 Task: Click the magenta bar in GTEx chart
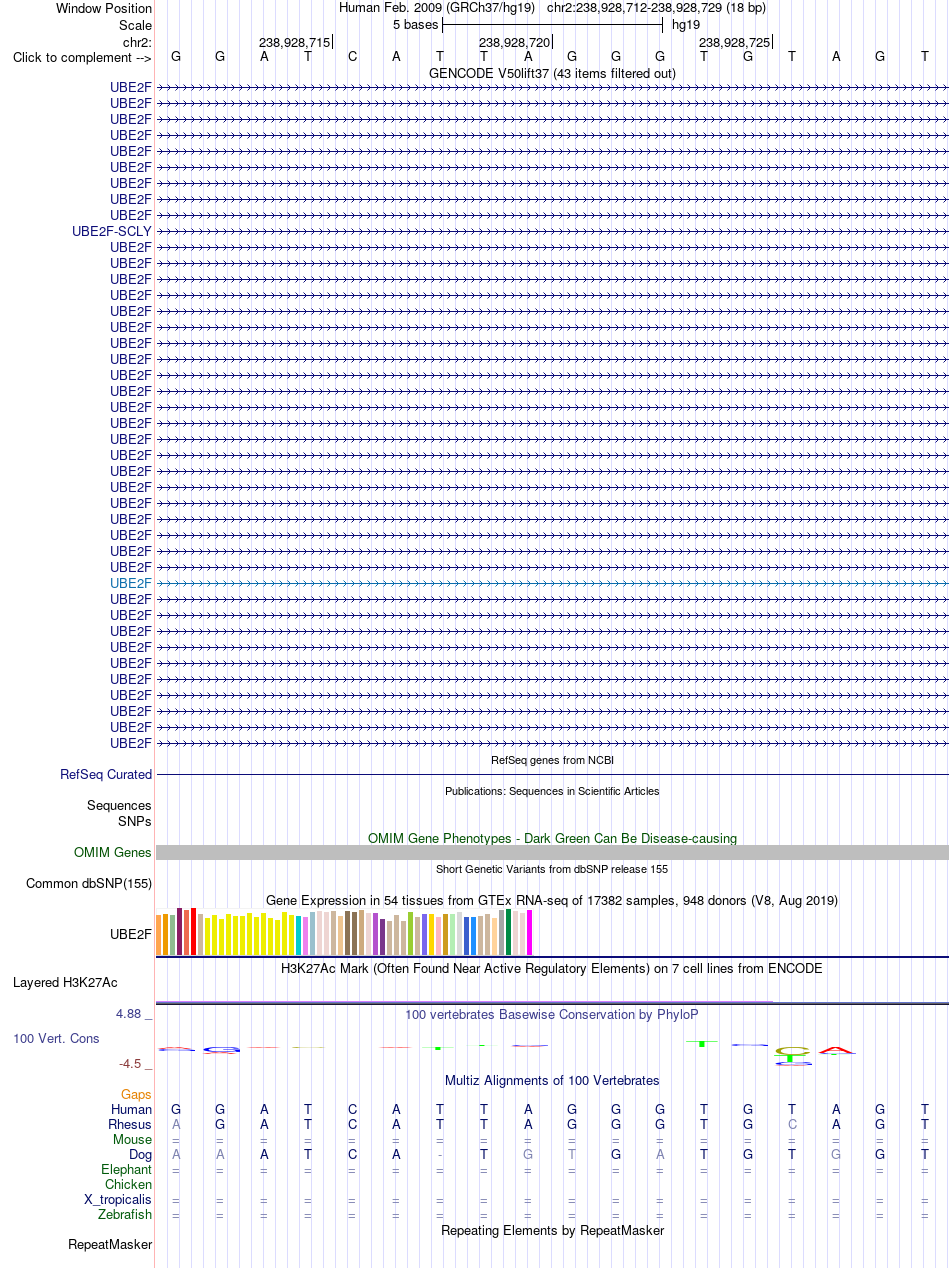(530, 932)
